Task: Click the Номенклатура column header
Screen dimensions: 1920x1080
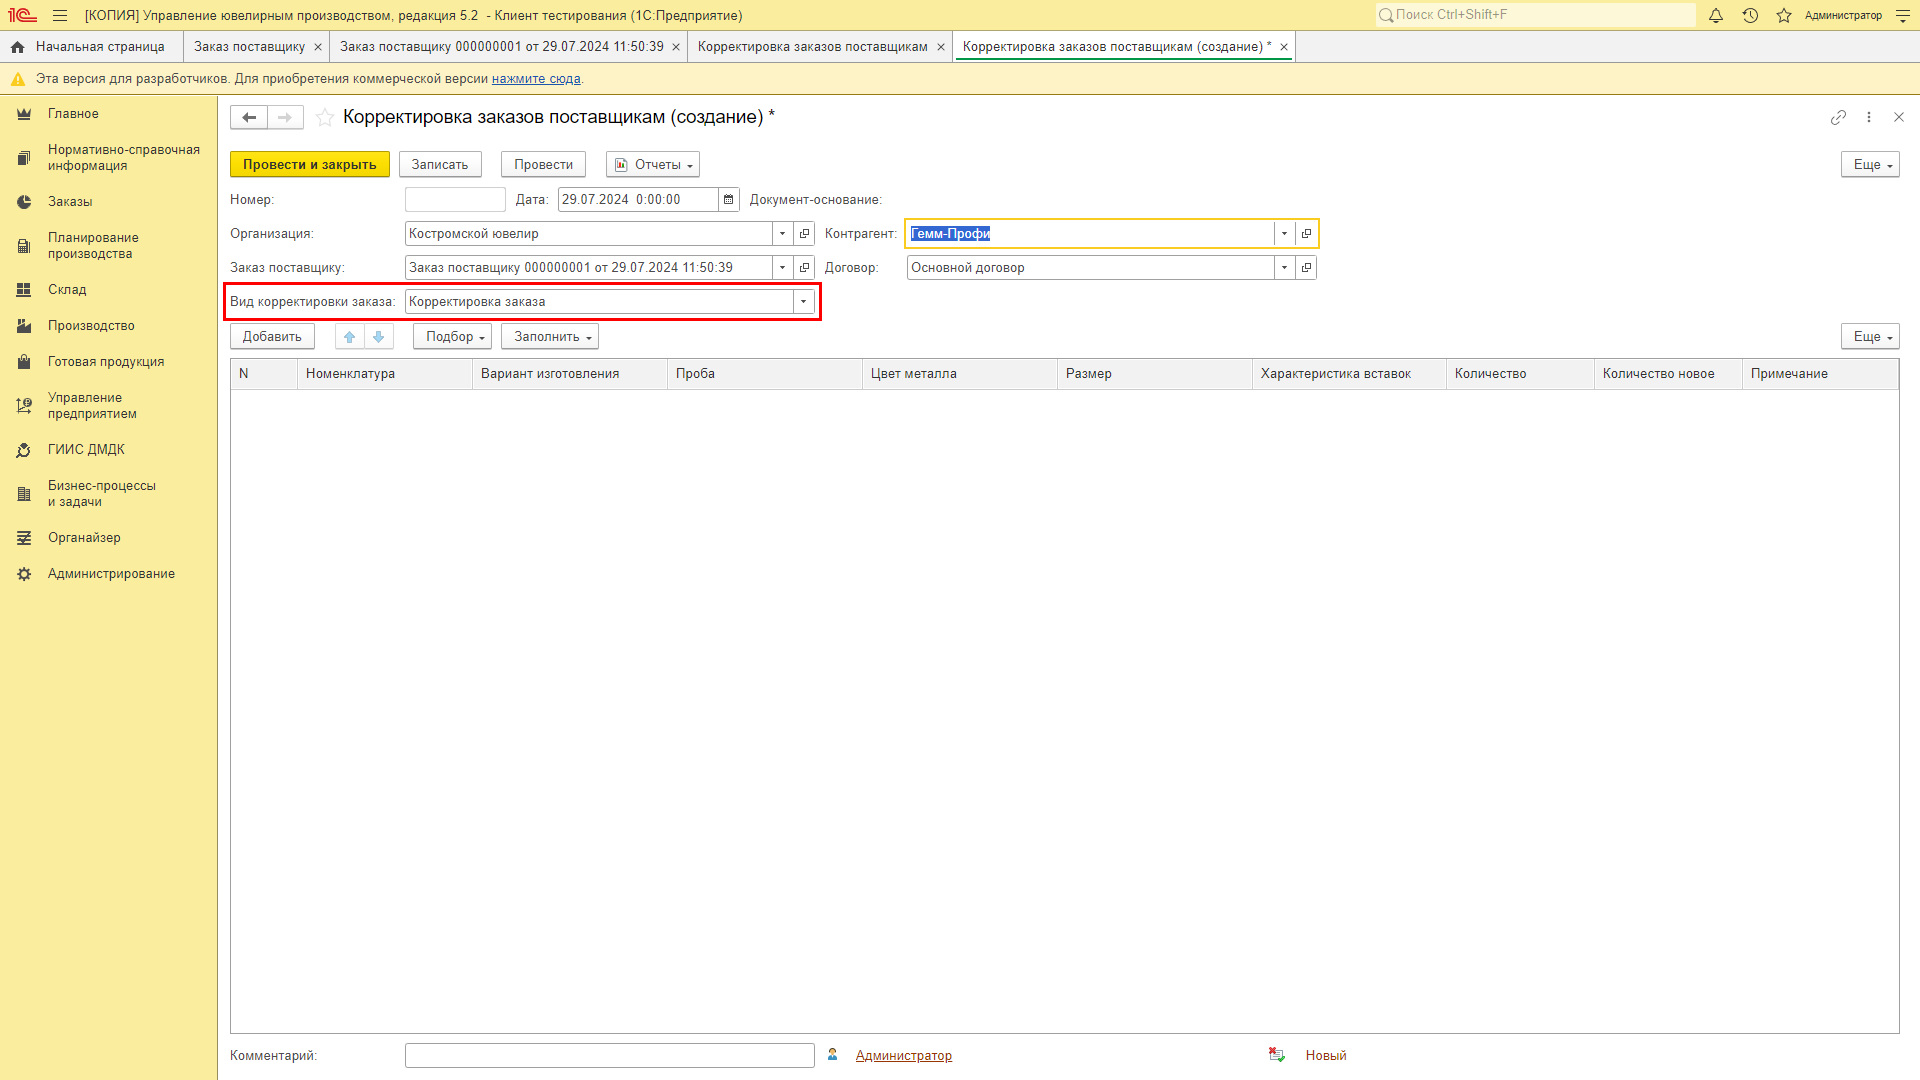Action: (x=385, y=374)
